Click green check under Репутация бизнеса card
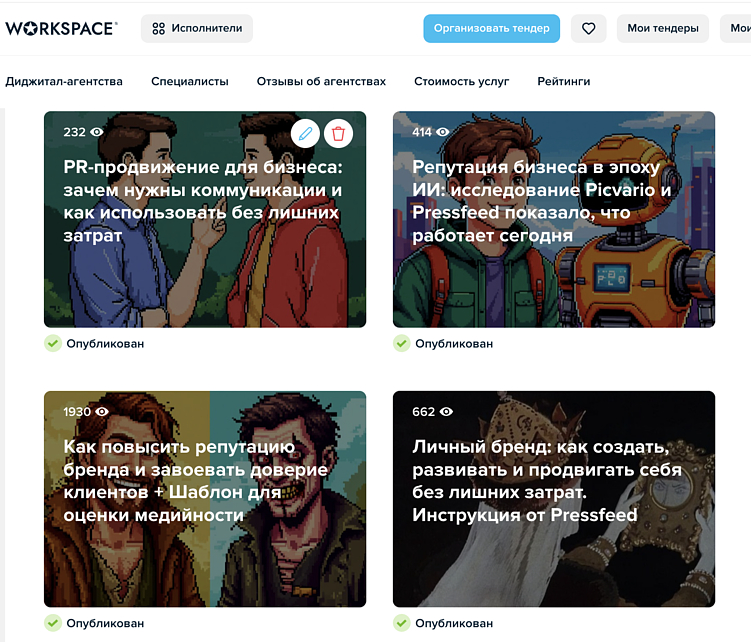Viewport: 751px width, 642px height. (402, 344)
